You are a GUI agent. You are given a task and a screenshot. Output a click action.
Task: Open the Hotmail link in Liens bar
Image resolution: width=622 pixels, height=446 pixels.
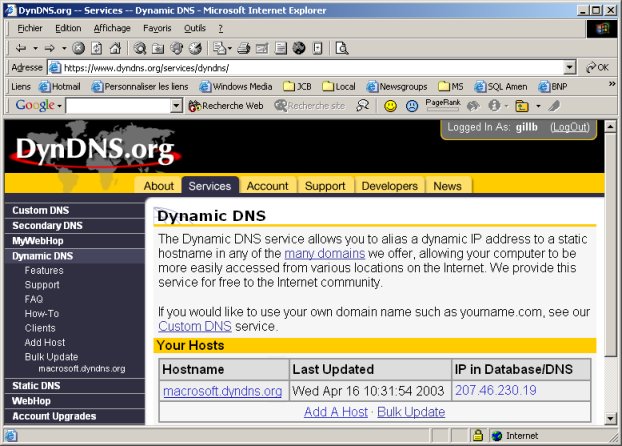pos(60,87)
